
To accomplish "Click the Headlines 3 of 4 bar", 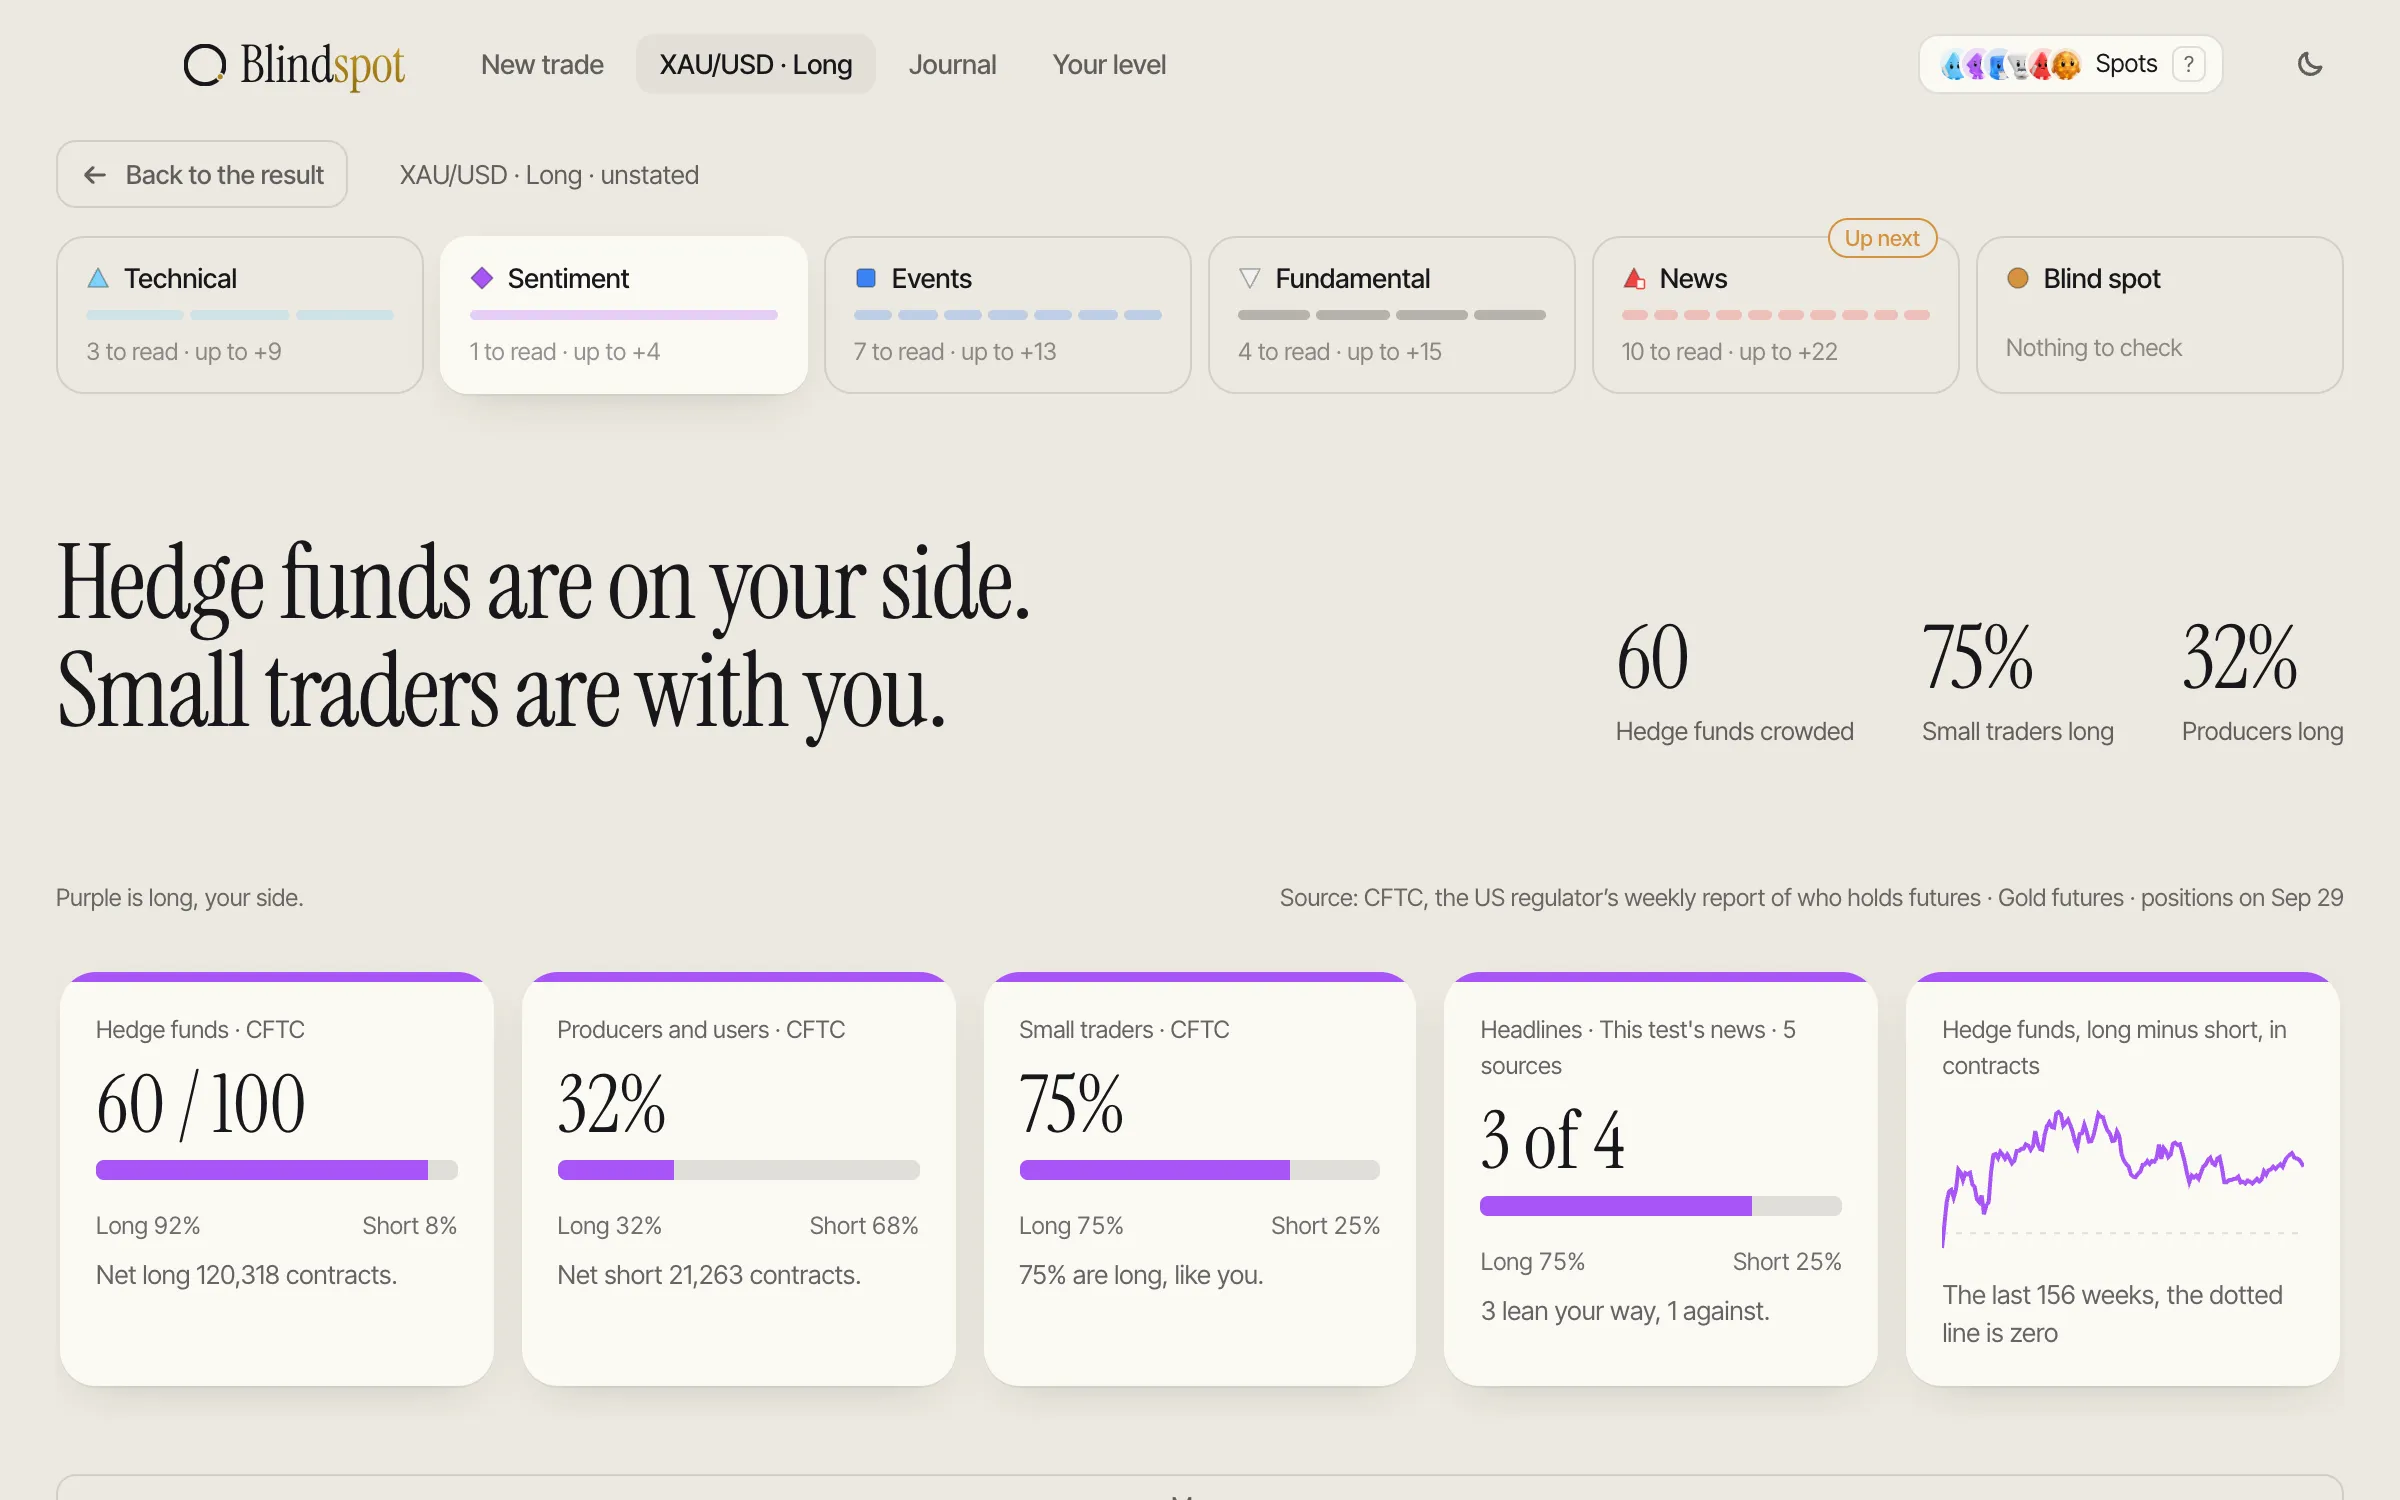I will (x=1661, y=1206).
